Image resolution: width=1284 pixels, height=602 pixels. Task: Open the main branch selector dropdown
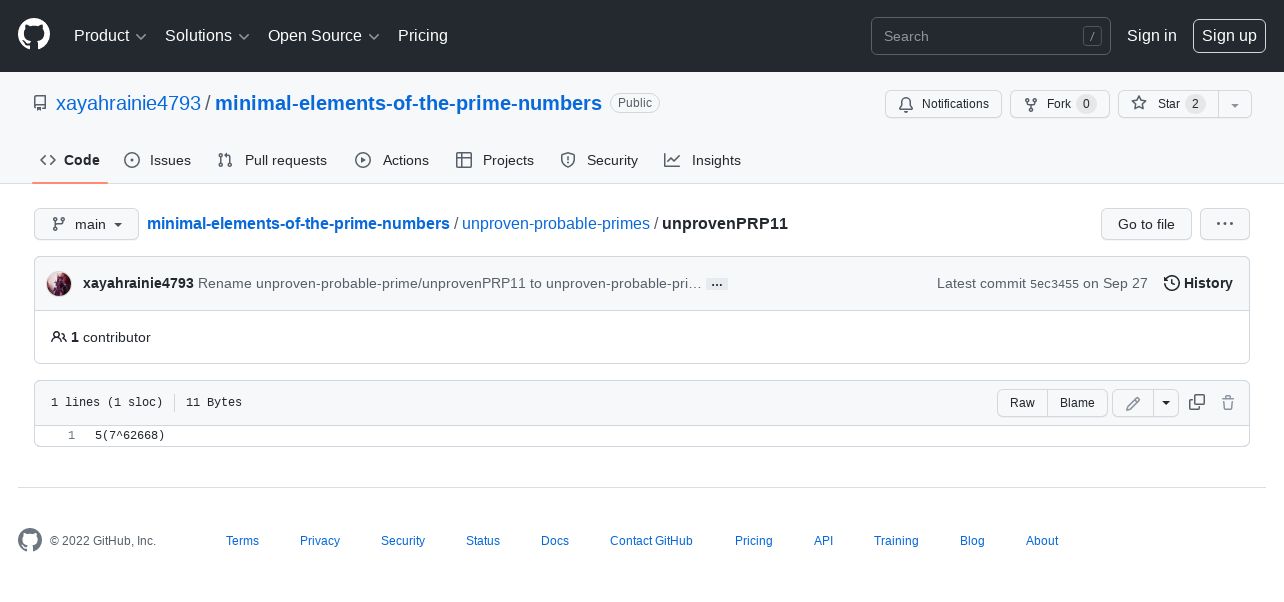coord(86,224)
